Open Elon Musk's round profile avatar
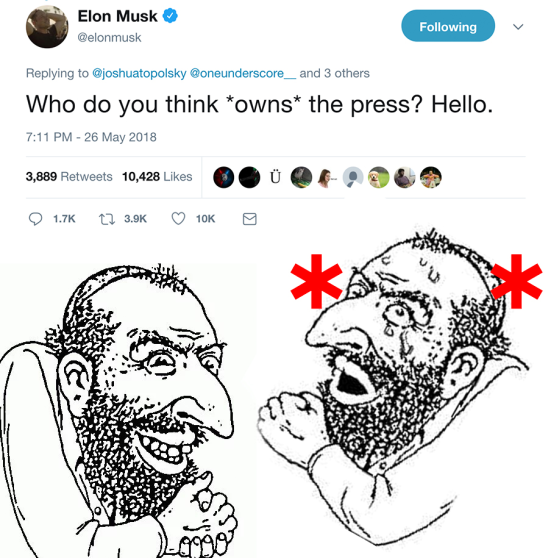This screenshot has width=551, height=558. click(47, 27)
